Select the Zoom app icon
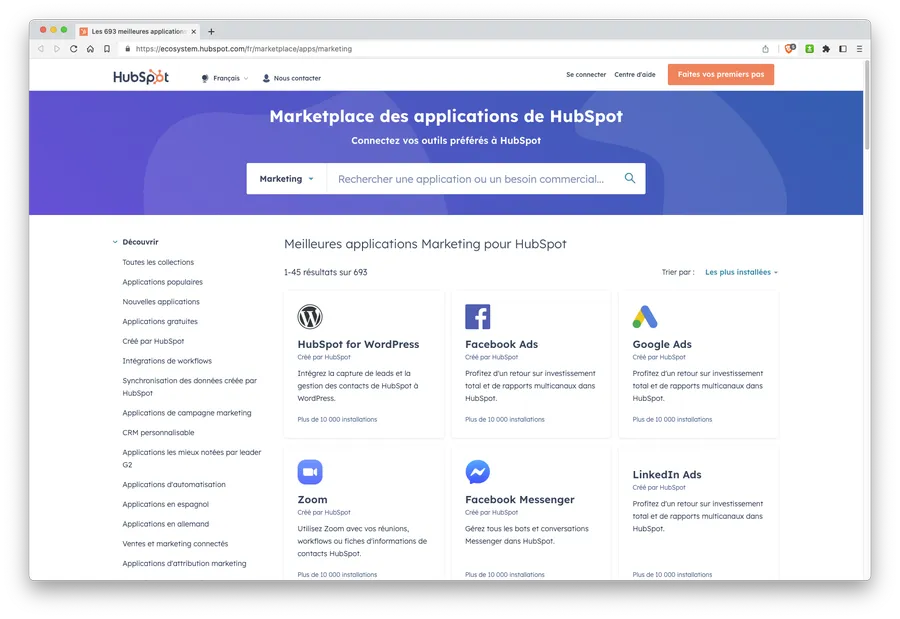 tap(310, 472)
